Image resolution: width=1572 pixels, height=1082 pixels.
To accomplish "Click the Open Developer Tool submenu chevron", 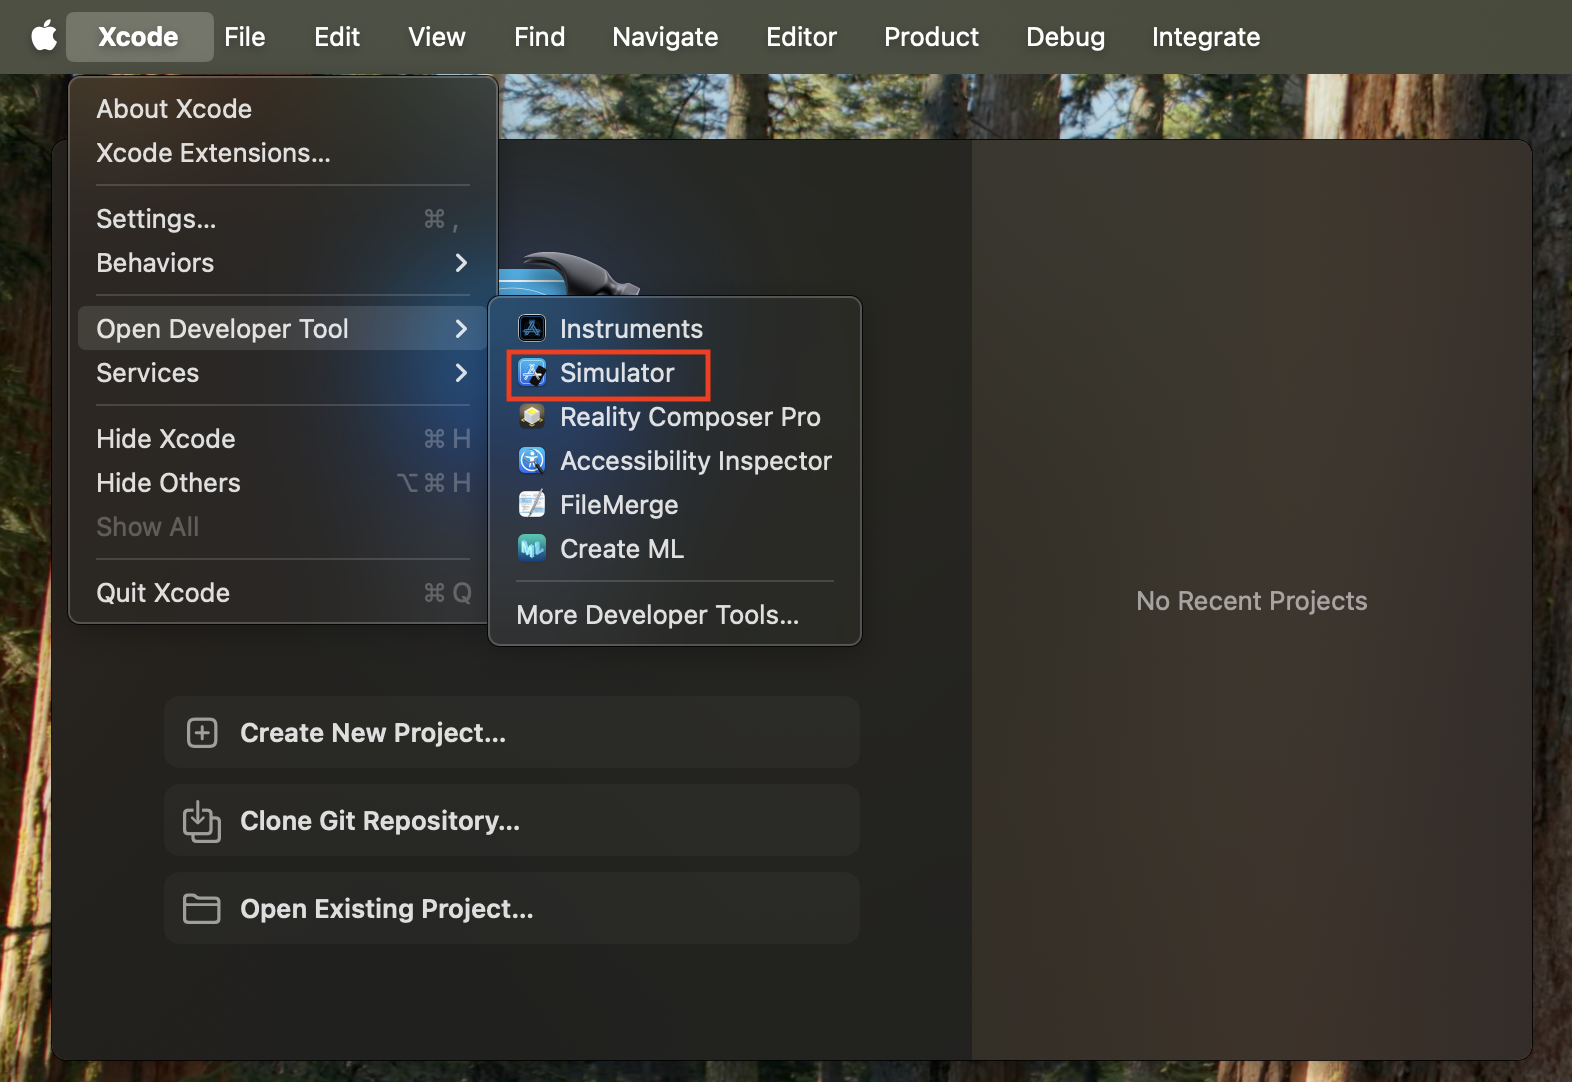I will click(x=461, y=329).
